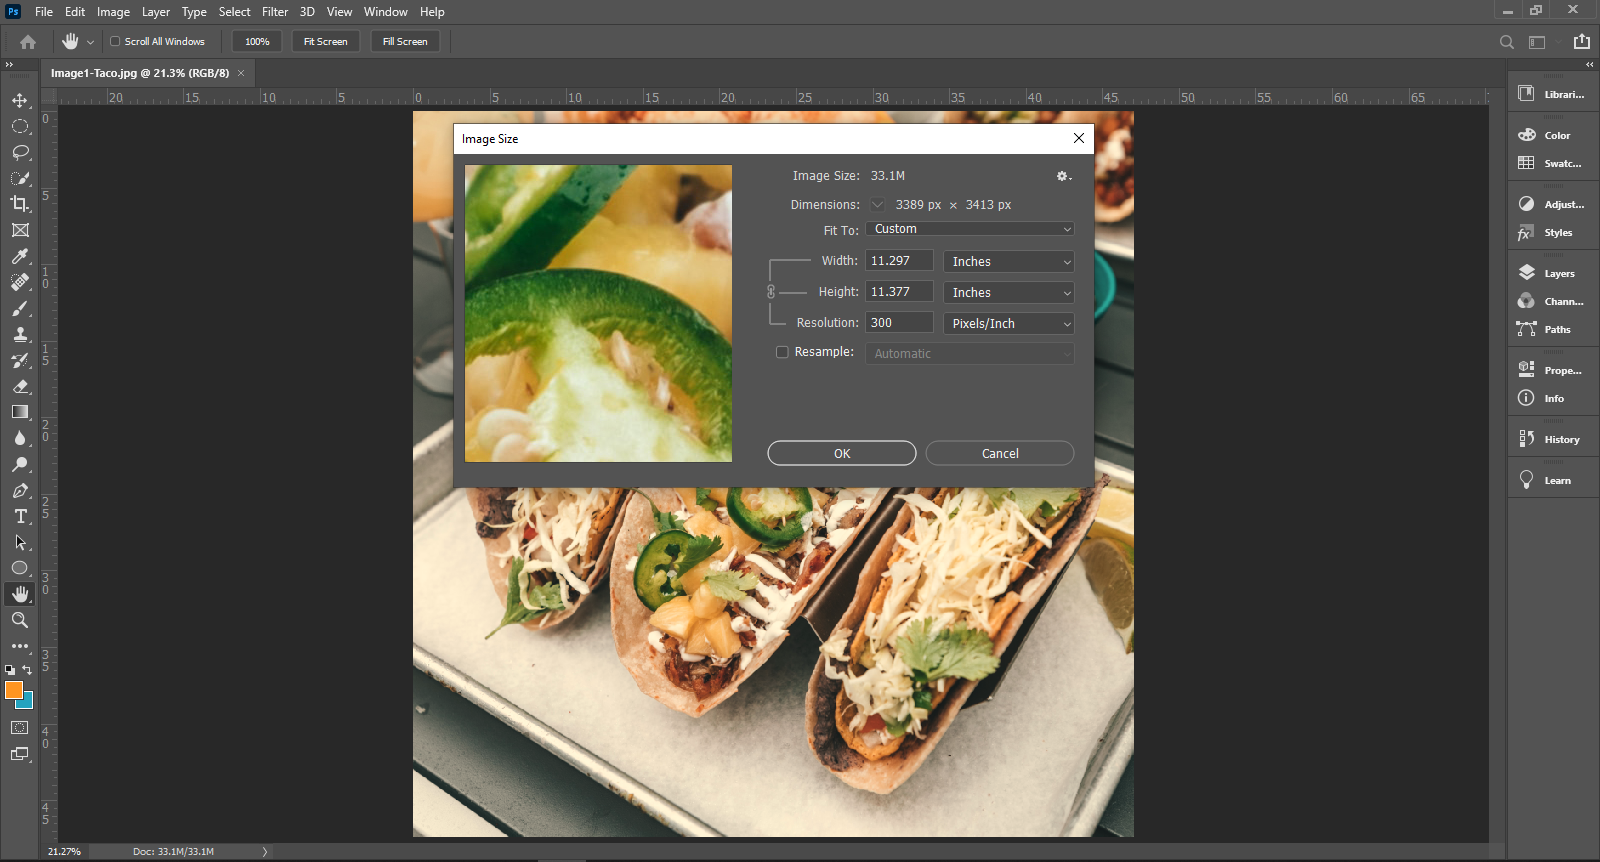Click the Image Size preview thumbnail
Viewport: 1600px width, 862px height.
click(598, 313)
